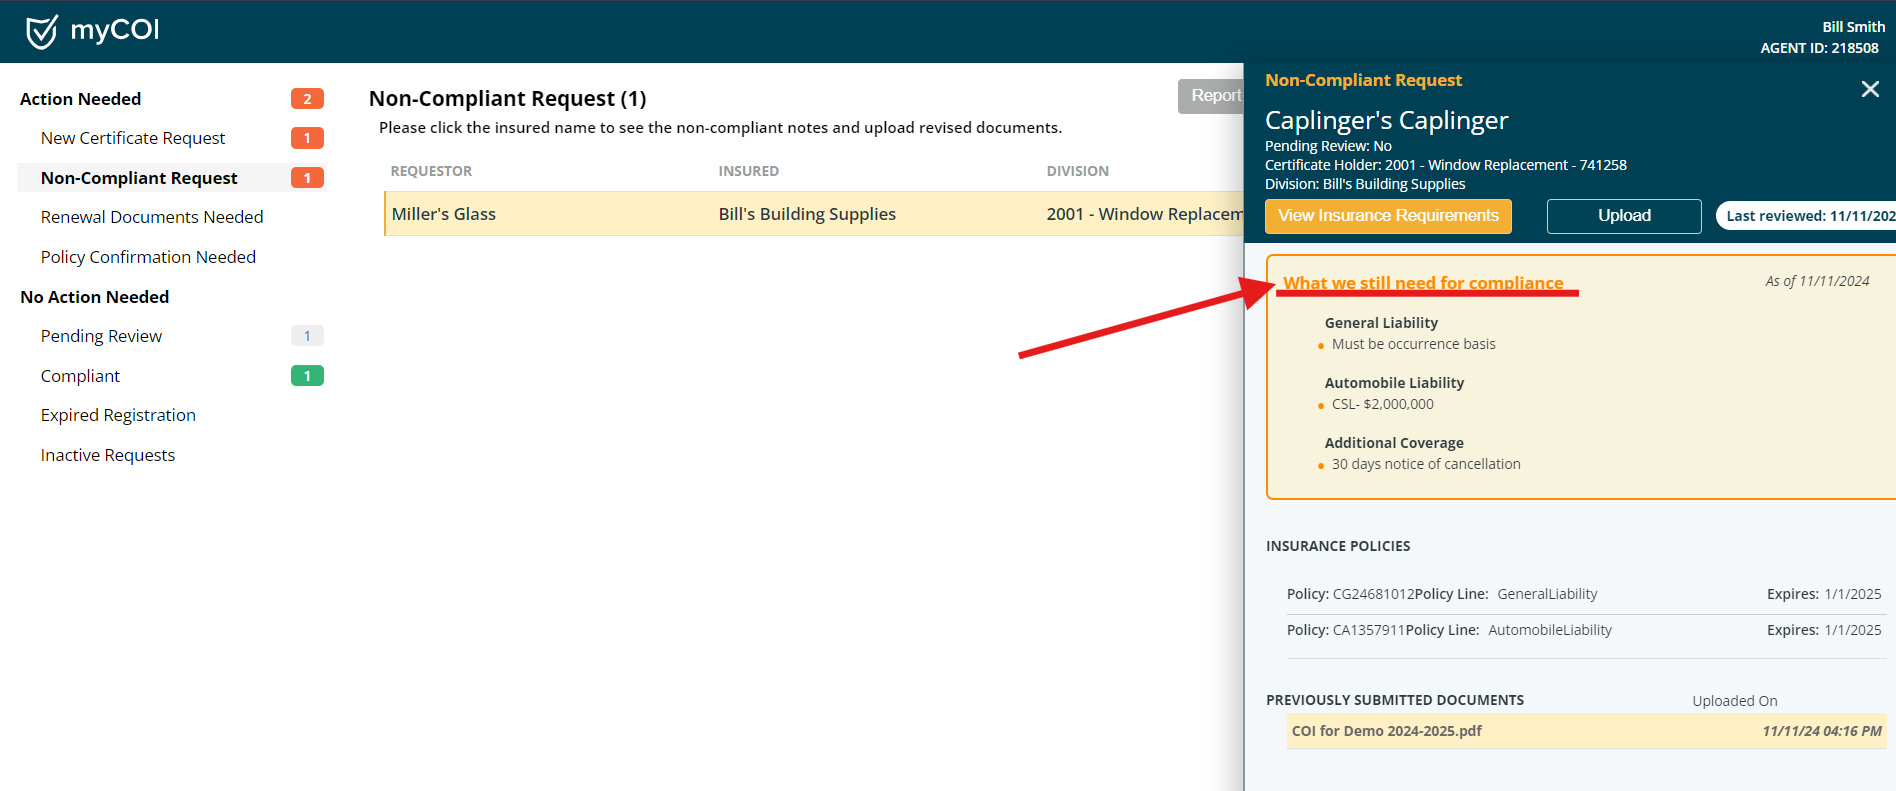1896x791 pixels.
Task: Click What we still need for compliance
Action: click(x=1423, y=283)
